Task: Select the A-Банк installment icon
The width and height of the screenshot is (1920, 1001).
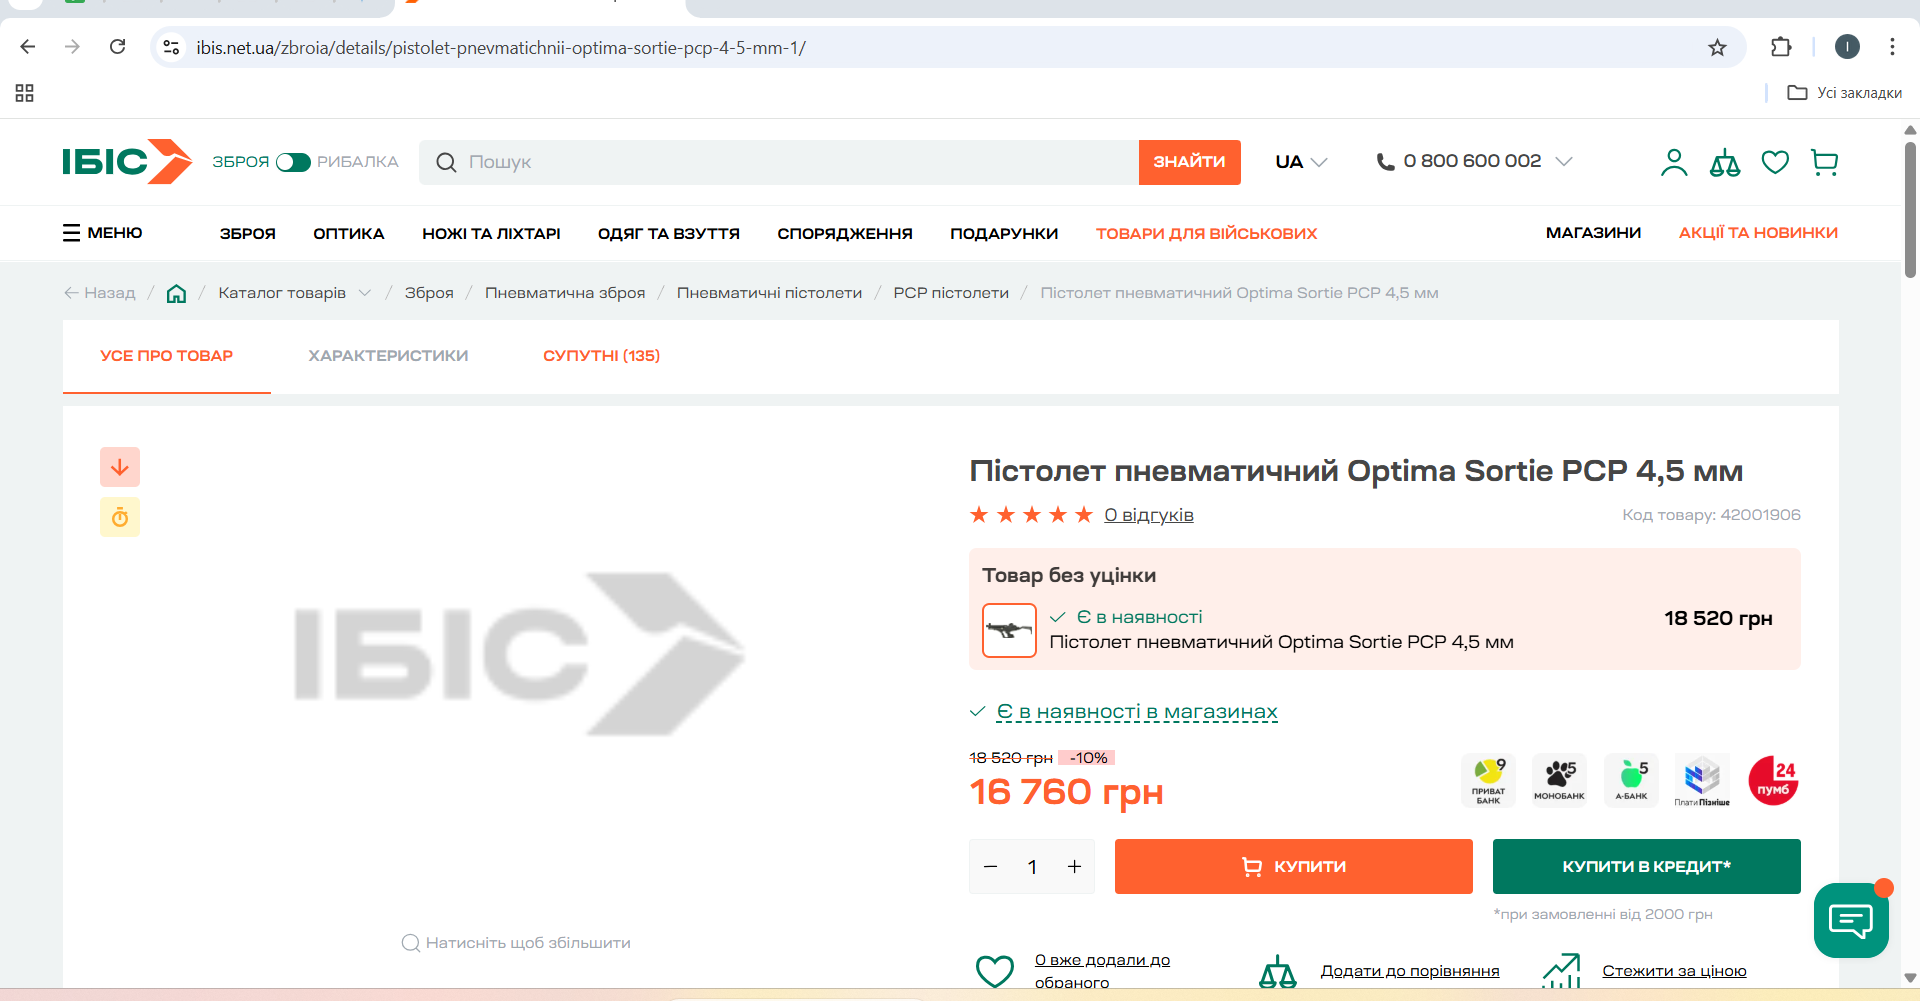Action: pos(1631,781)
